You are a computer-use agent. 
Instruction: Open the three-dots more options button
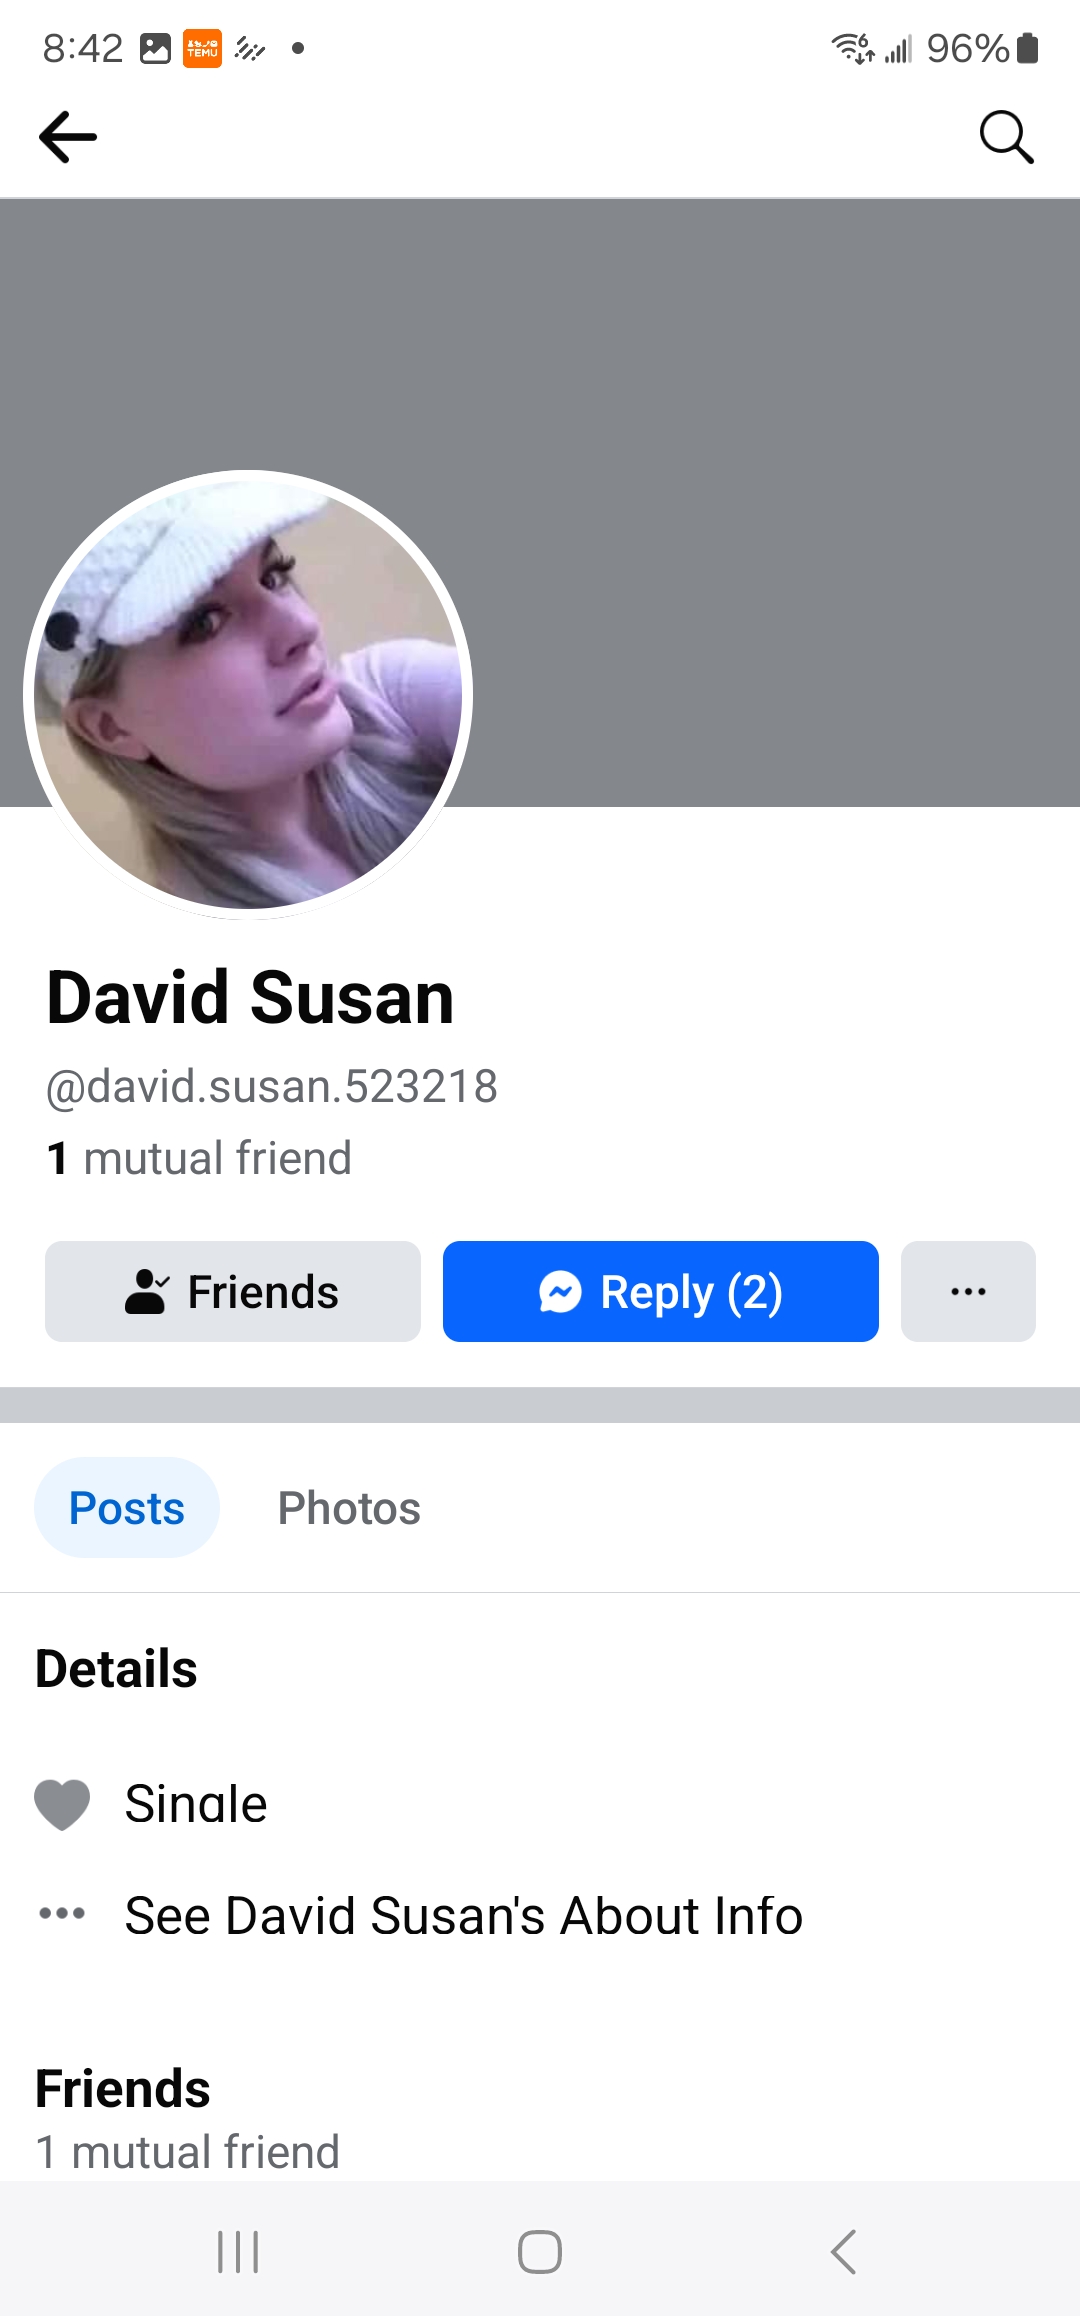point(968,1291)
